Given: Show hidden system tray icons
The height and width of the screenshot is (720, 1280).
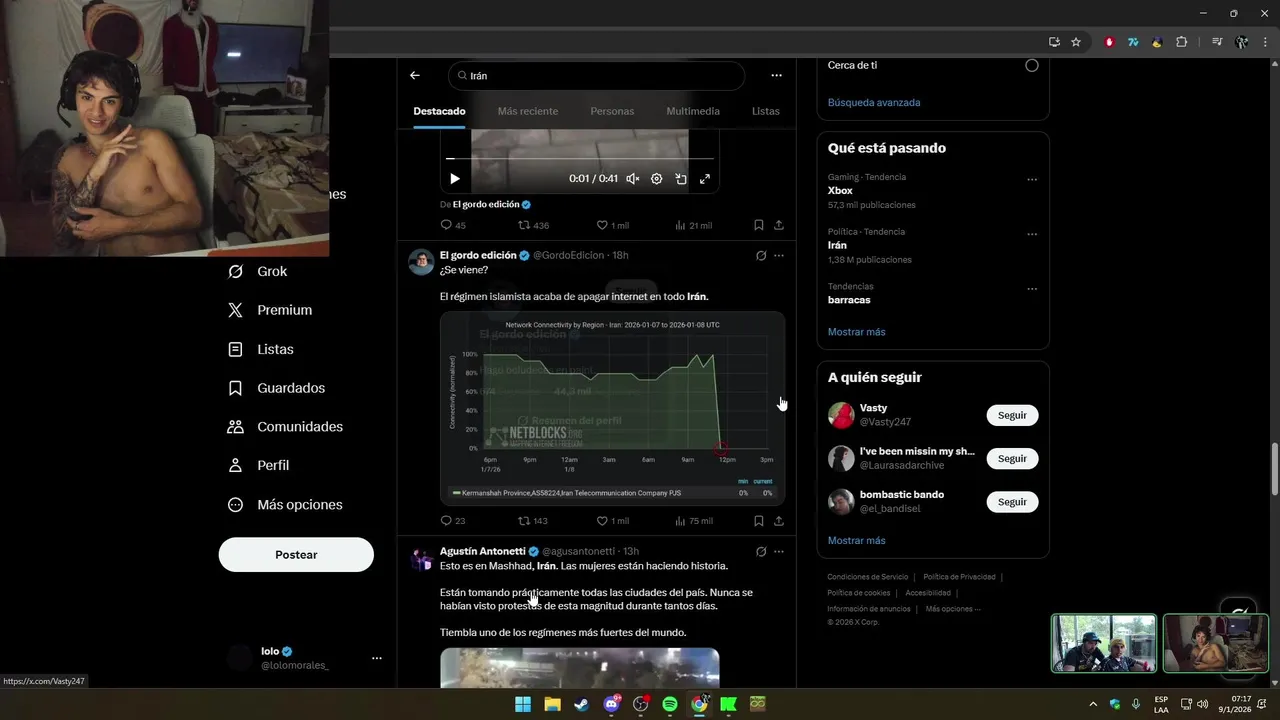Looking at the screenshot, I should pos(1095,704).
